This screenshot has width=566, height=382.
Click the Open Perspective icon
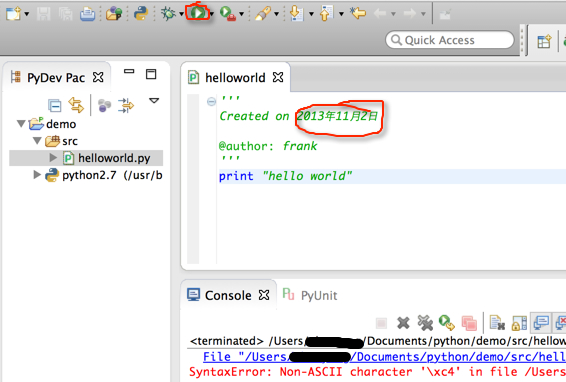tap(544, 42)
